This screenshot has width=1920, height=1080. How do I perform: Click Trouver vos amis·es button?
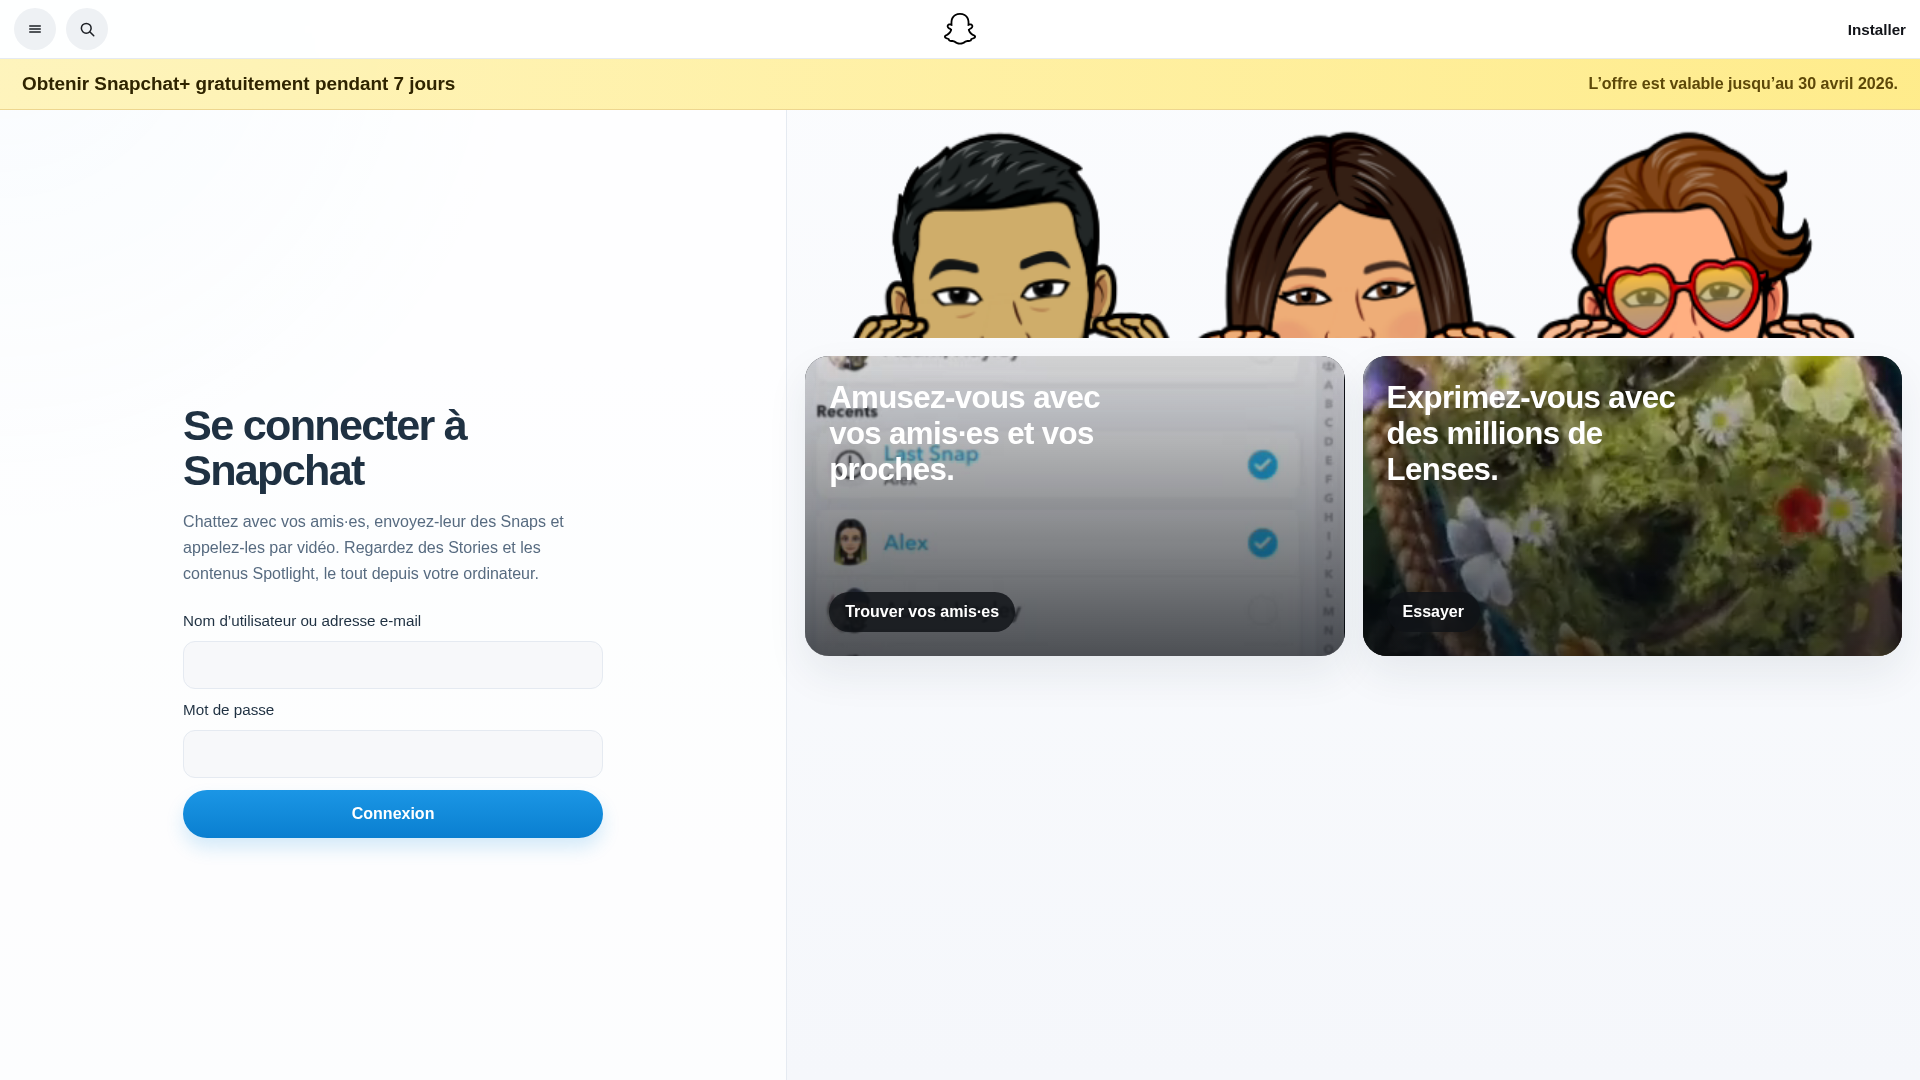point(921,612)
